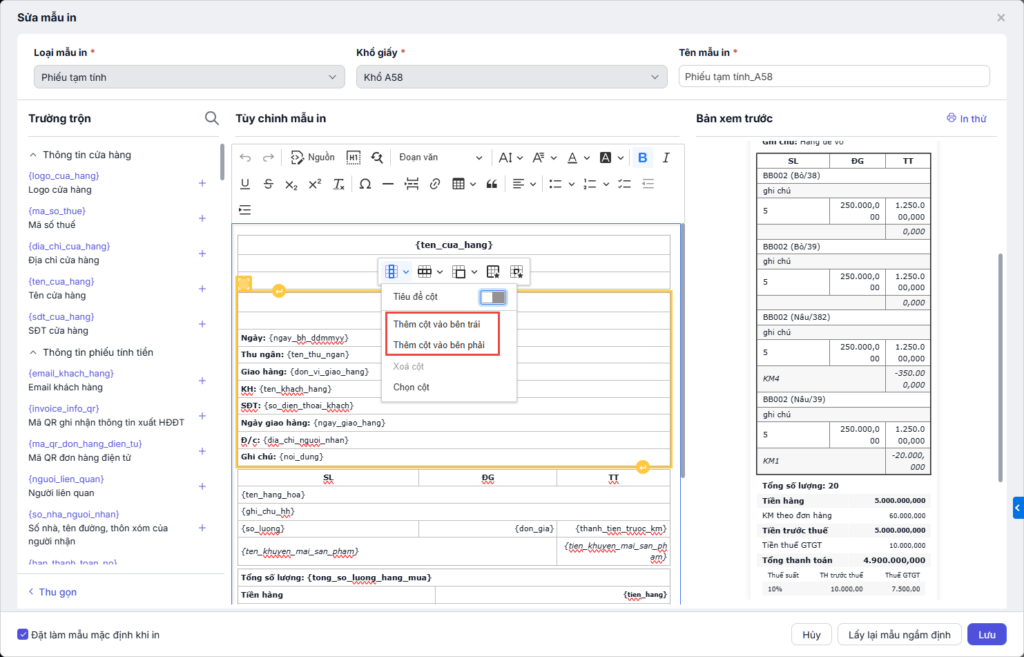
Task: Click the find and replace icon
Action: [377, 157]
